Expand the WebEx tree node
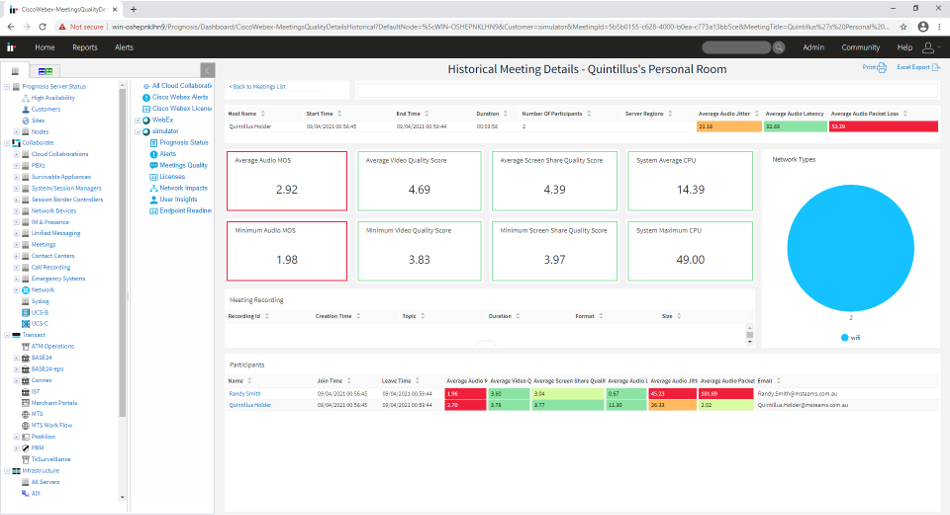The width and height of the screenshot is (950, 515). pyautogui.click(x=138, y=119)
